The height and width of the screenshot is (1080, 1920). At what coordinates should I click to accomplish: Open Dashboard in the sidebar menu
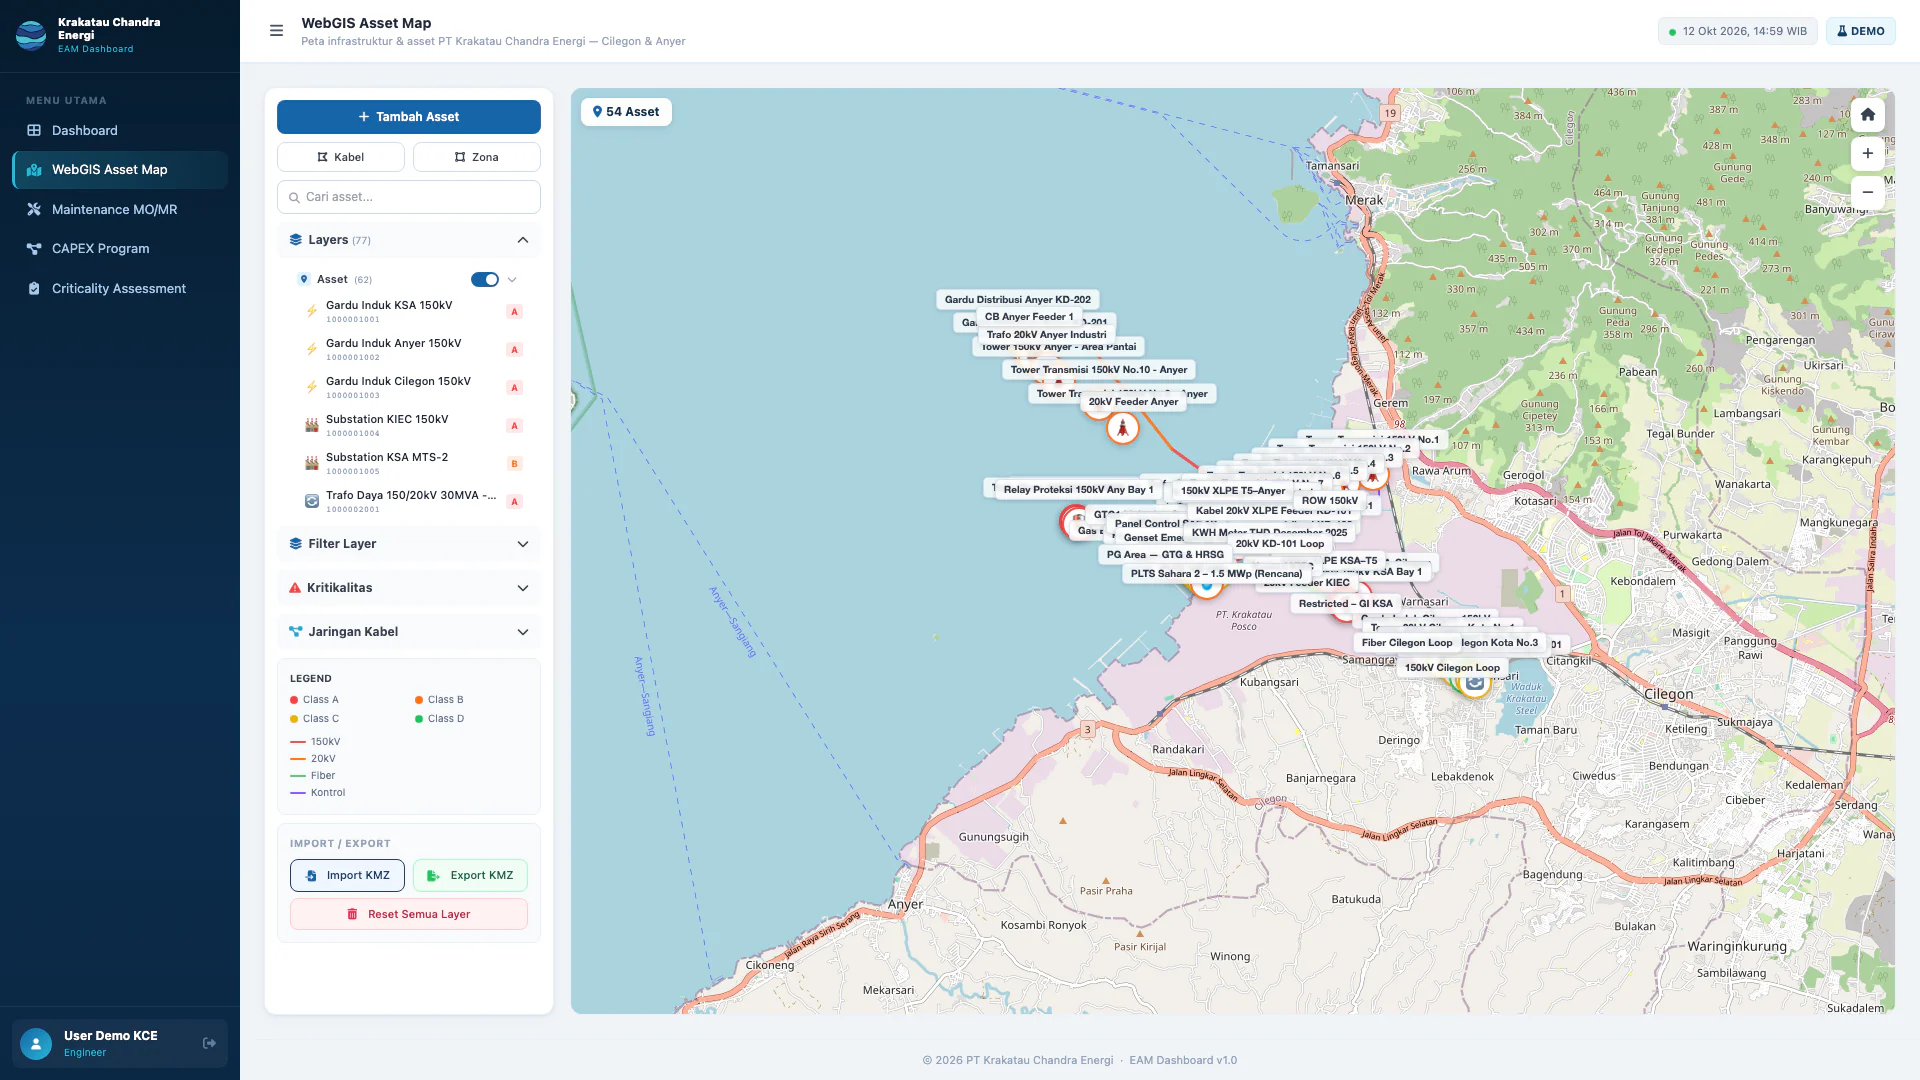click(x=120, y=131)
